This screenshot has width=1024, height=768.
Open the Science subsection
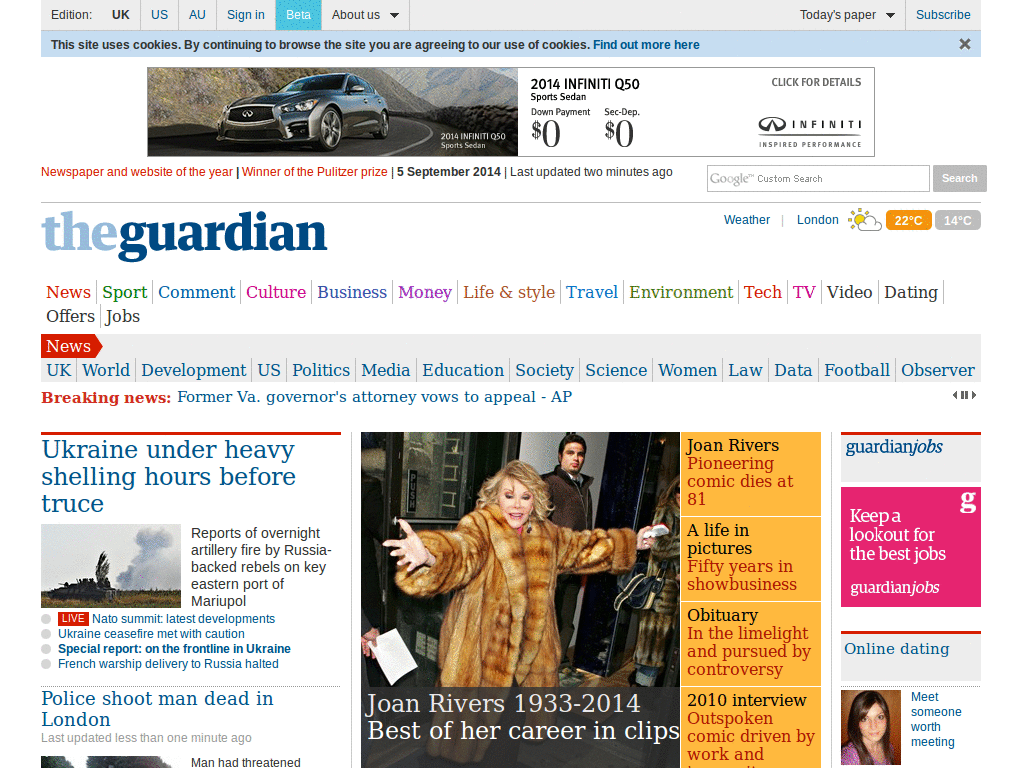tap(616, 370)
